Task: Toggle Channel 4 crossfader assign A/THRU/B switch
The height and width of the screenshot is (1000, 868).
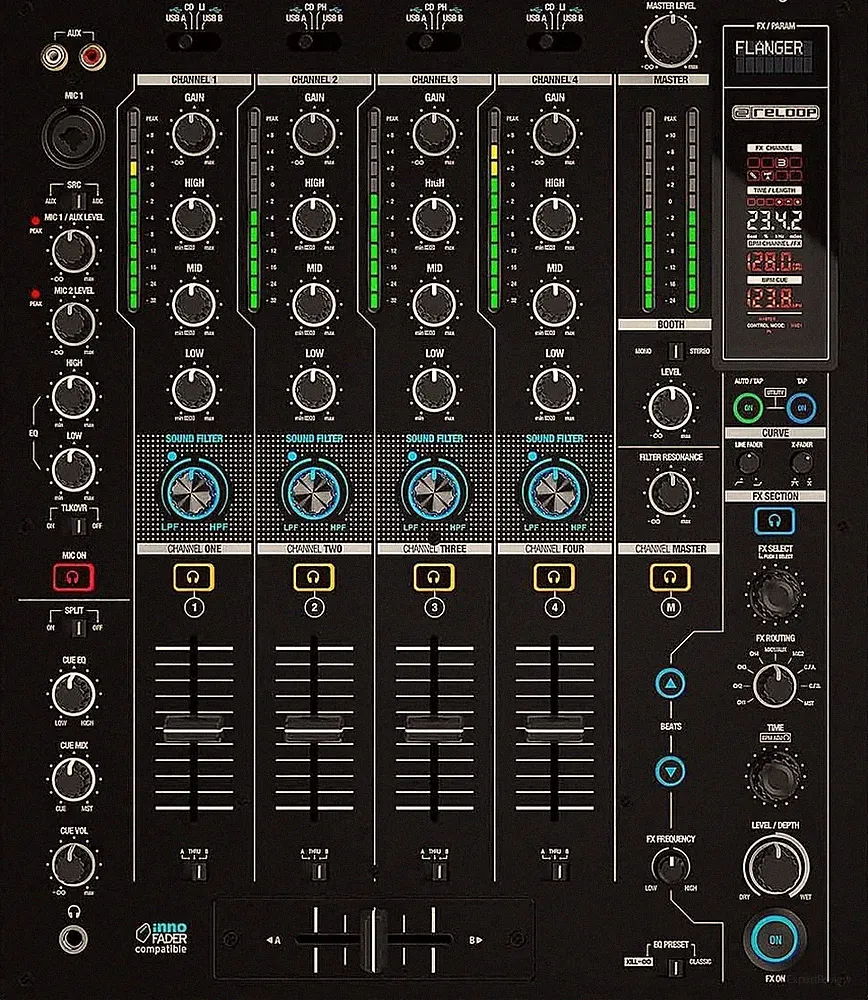Action: (558, 870)
